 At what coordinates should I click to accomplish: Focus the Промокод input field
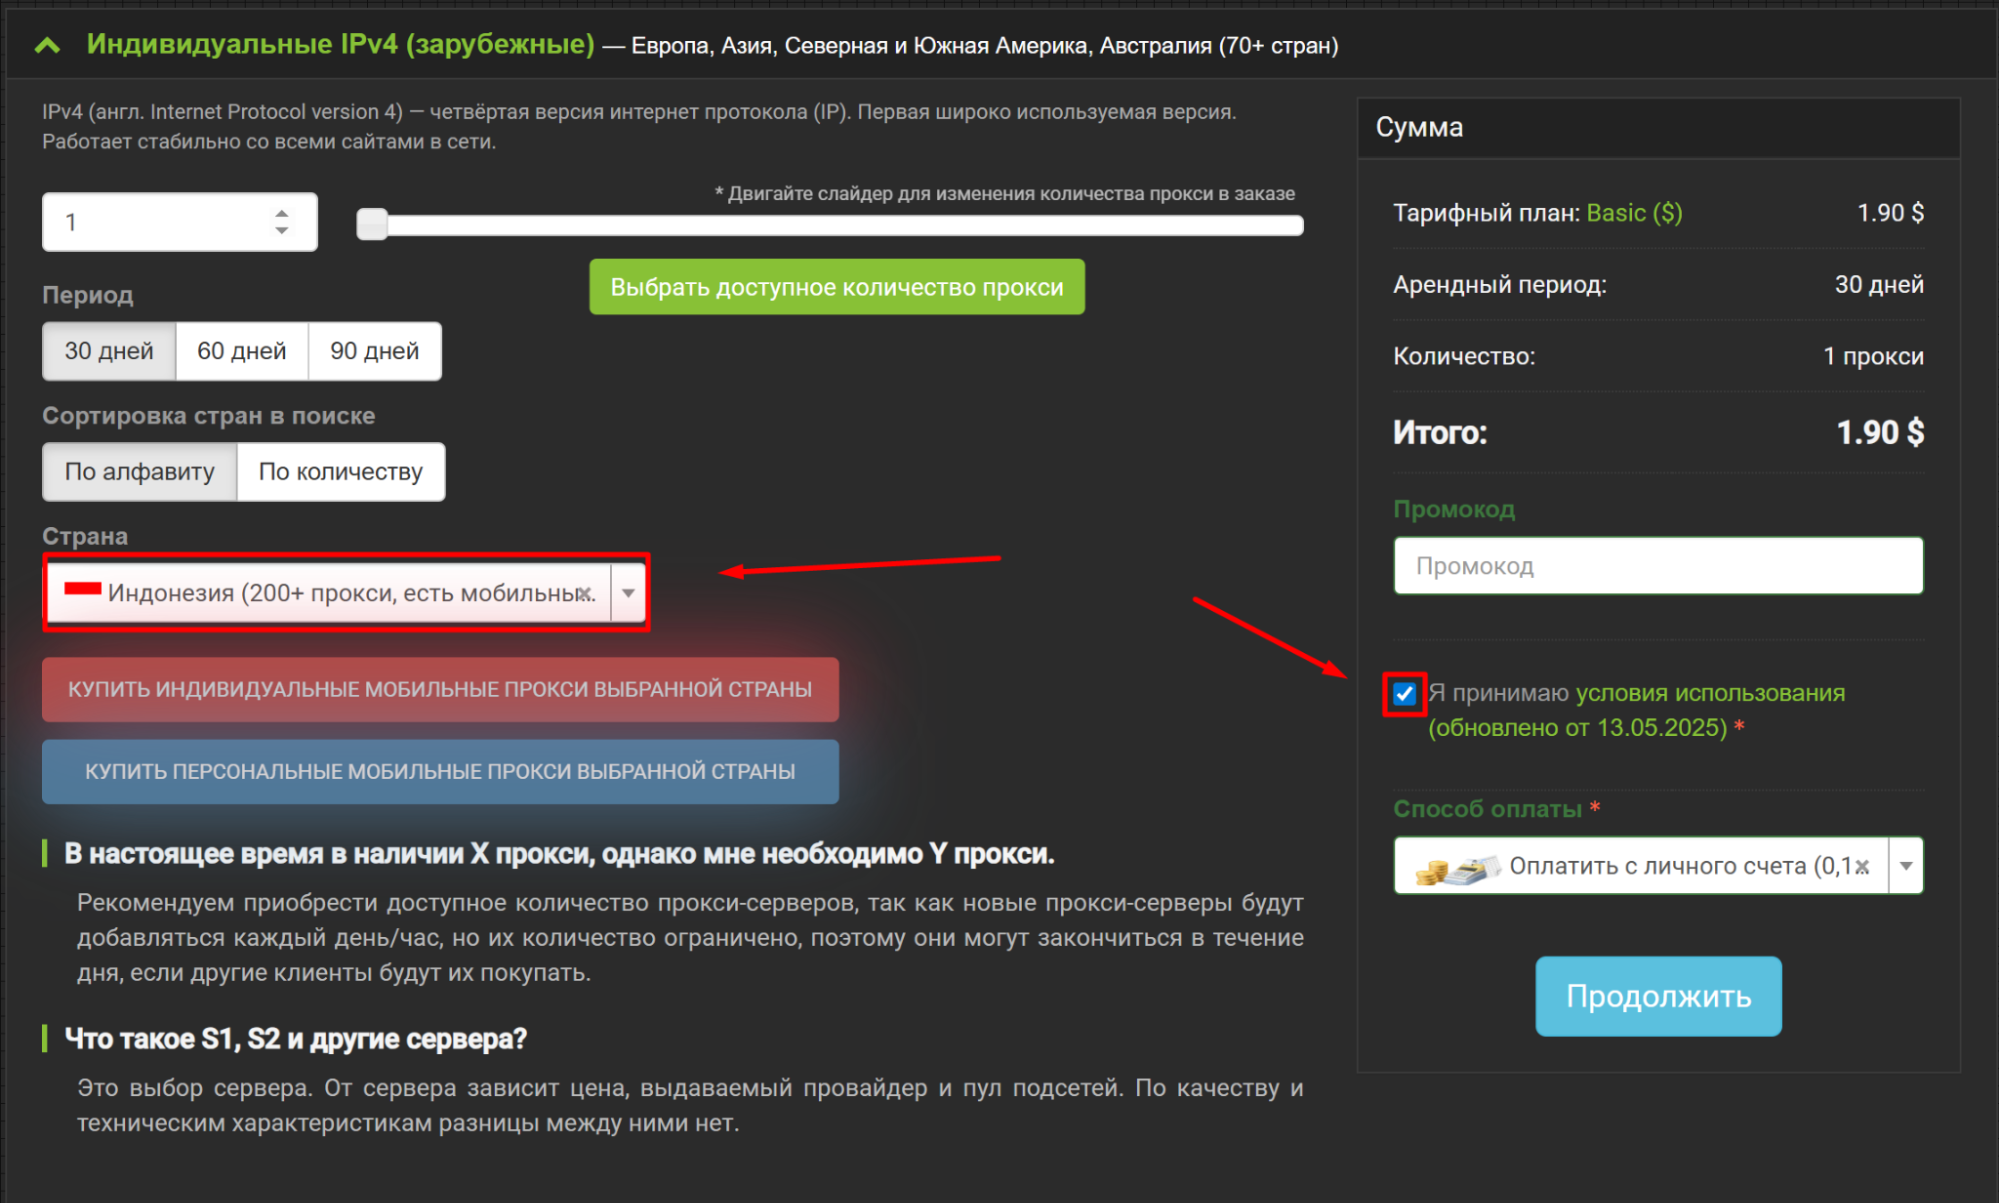(1657, 566)
